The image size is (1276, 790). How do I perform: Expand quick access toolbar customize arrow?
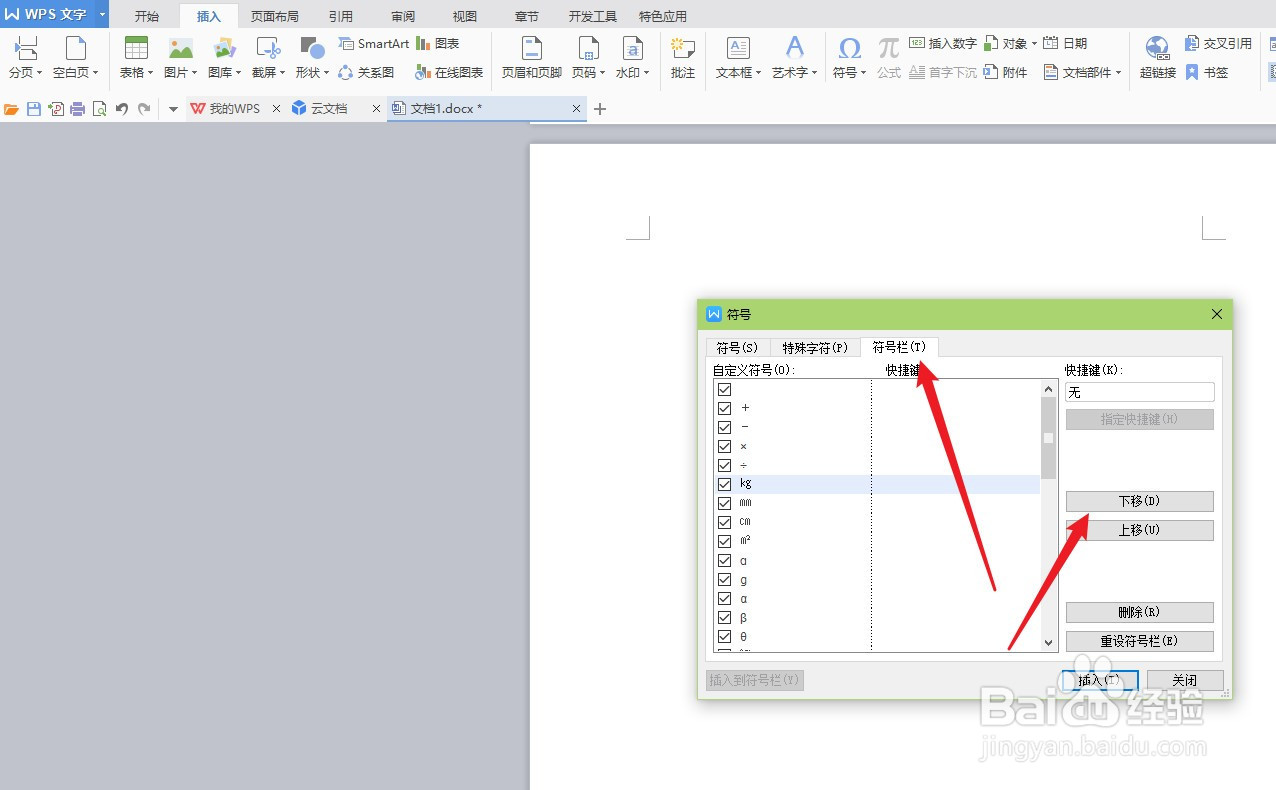pyautogui.click(x=173, y=109)
